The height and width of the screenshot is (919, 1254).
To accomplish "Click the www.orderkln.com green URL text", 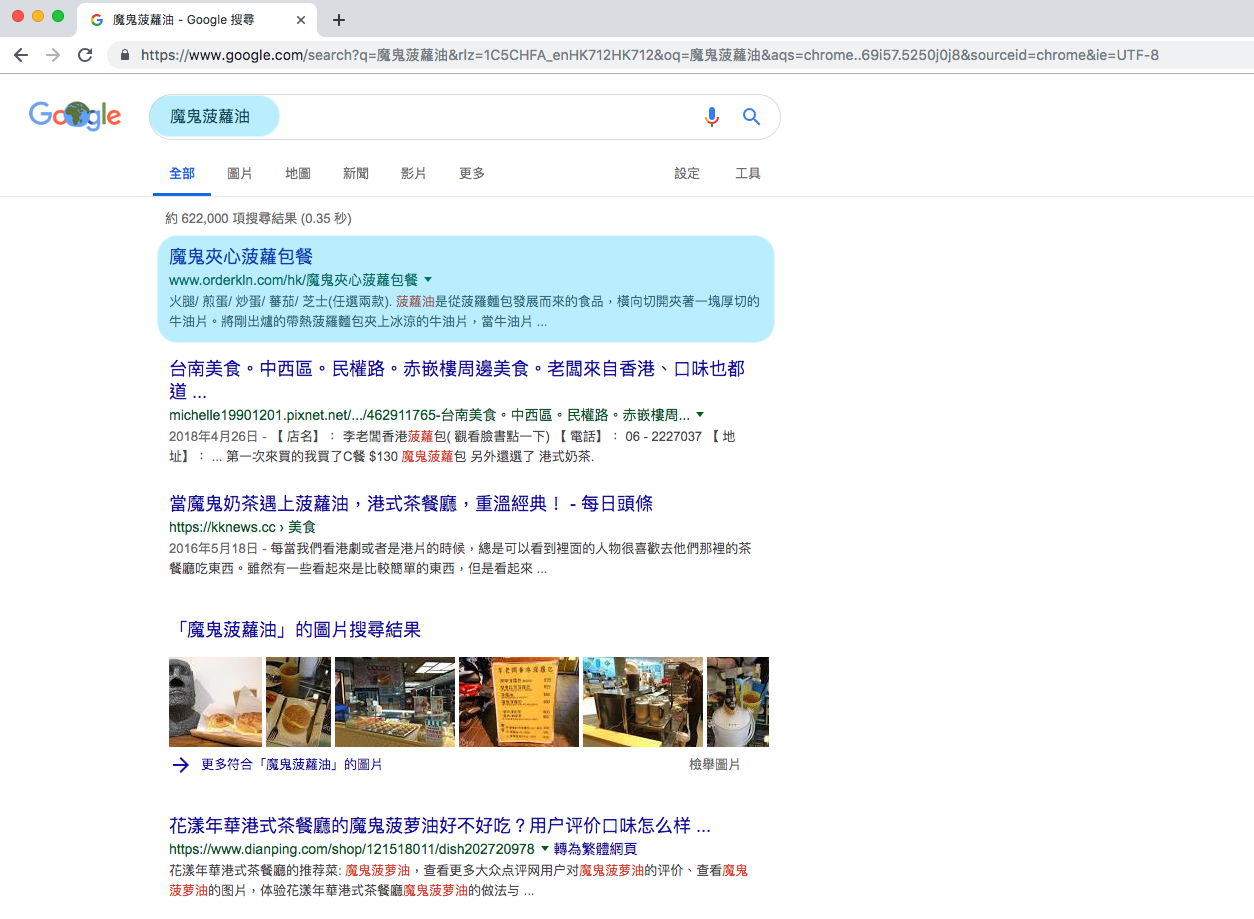I will (293, 280).
